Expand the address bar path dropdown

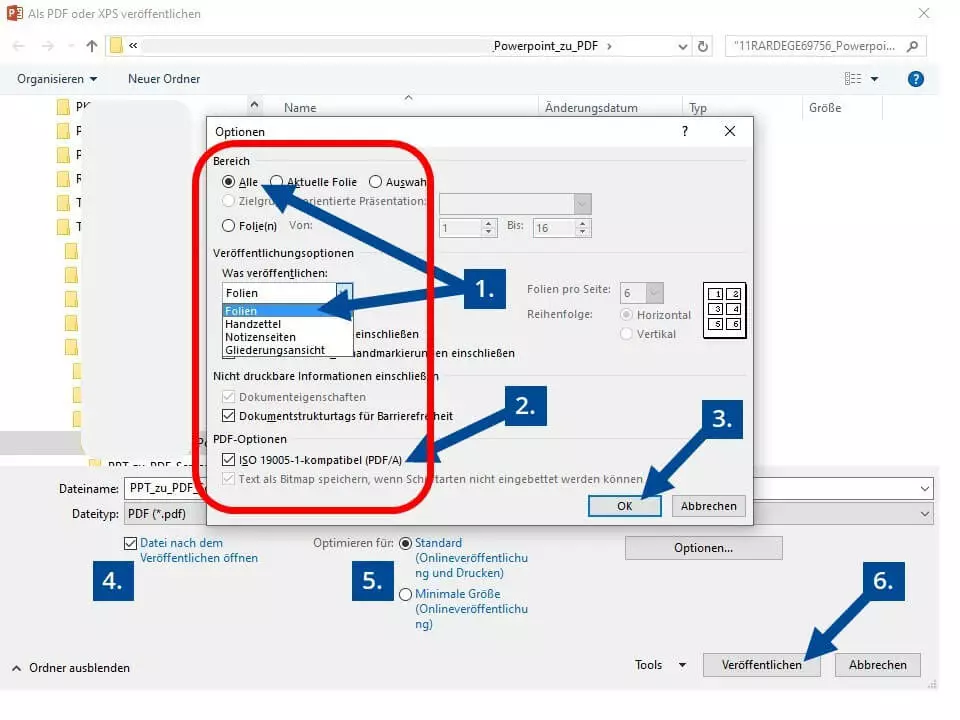coord(683,47)
